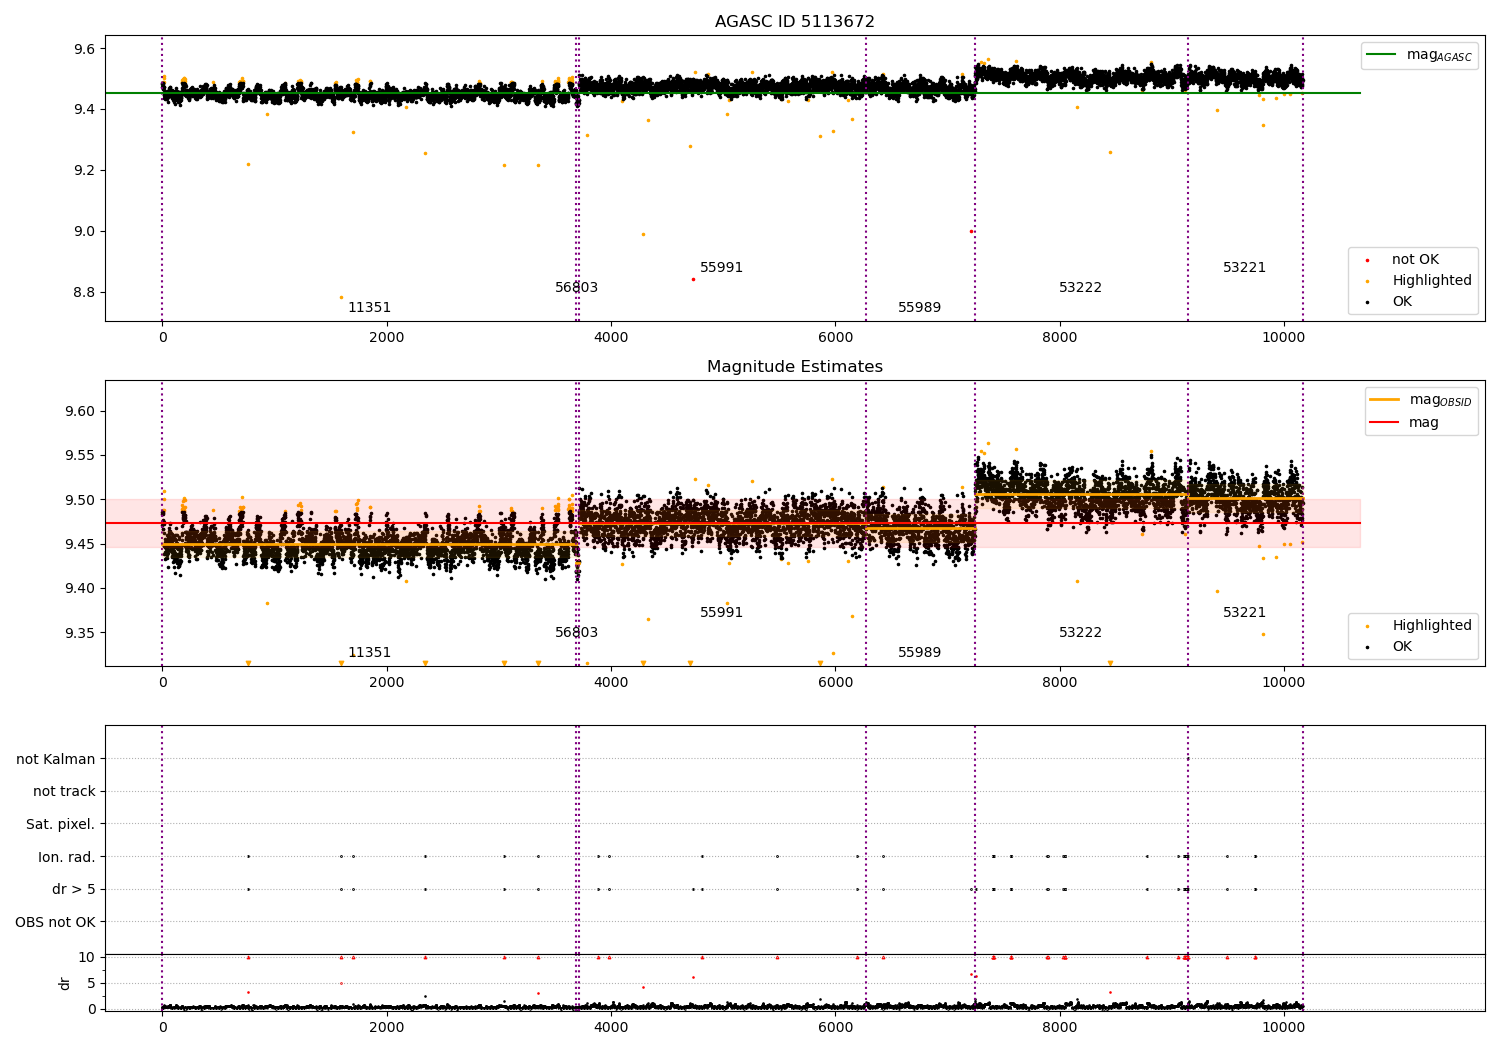Click the red not-OK point near 8.85 in the top plot
The image size is (1500, 1050).
(x=693, y=280)
